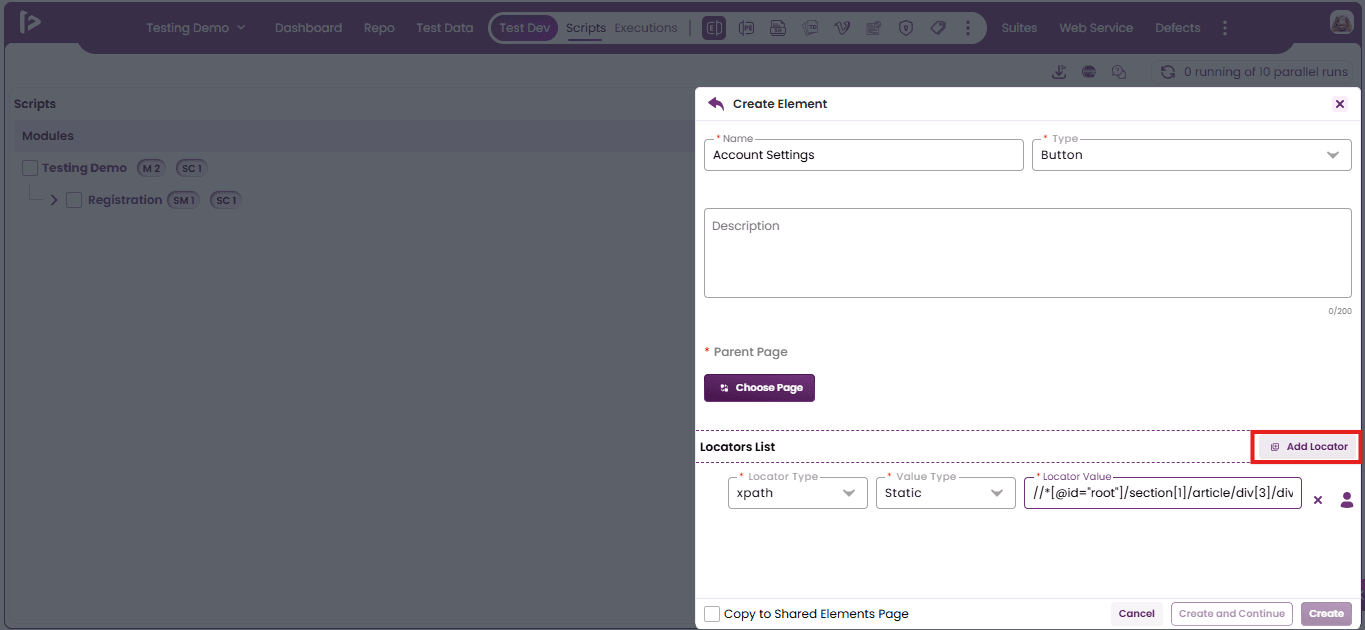Click the '0 running of 10 parallel runs' text
Image resolution: width=1365 pixels, height=630 pixels.
pyautogui.click(x=1266, y=72)
